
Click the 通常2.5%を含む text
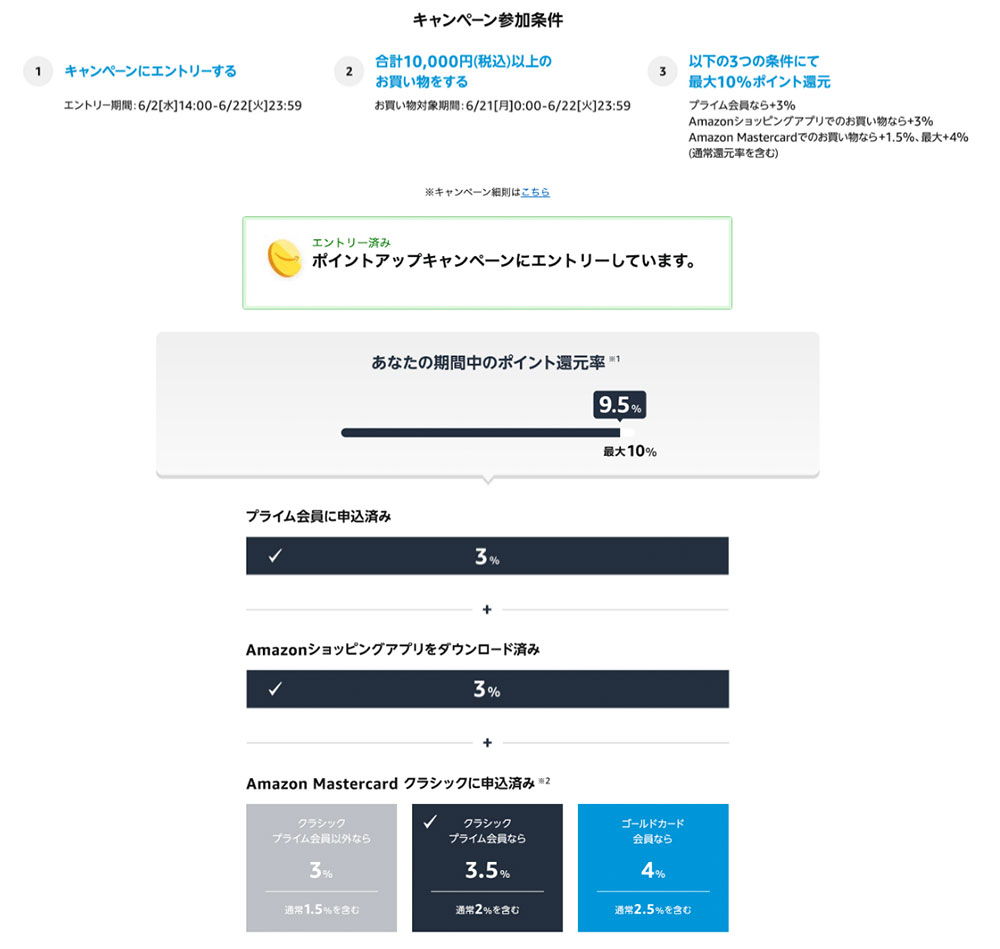click(x=653, y=909)
